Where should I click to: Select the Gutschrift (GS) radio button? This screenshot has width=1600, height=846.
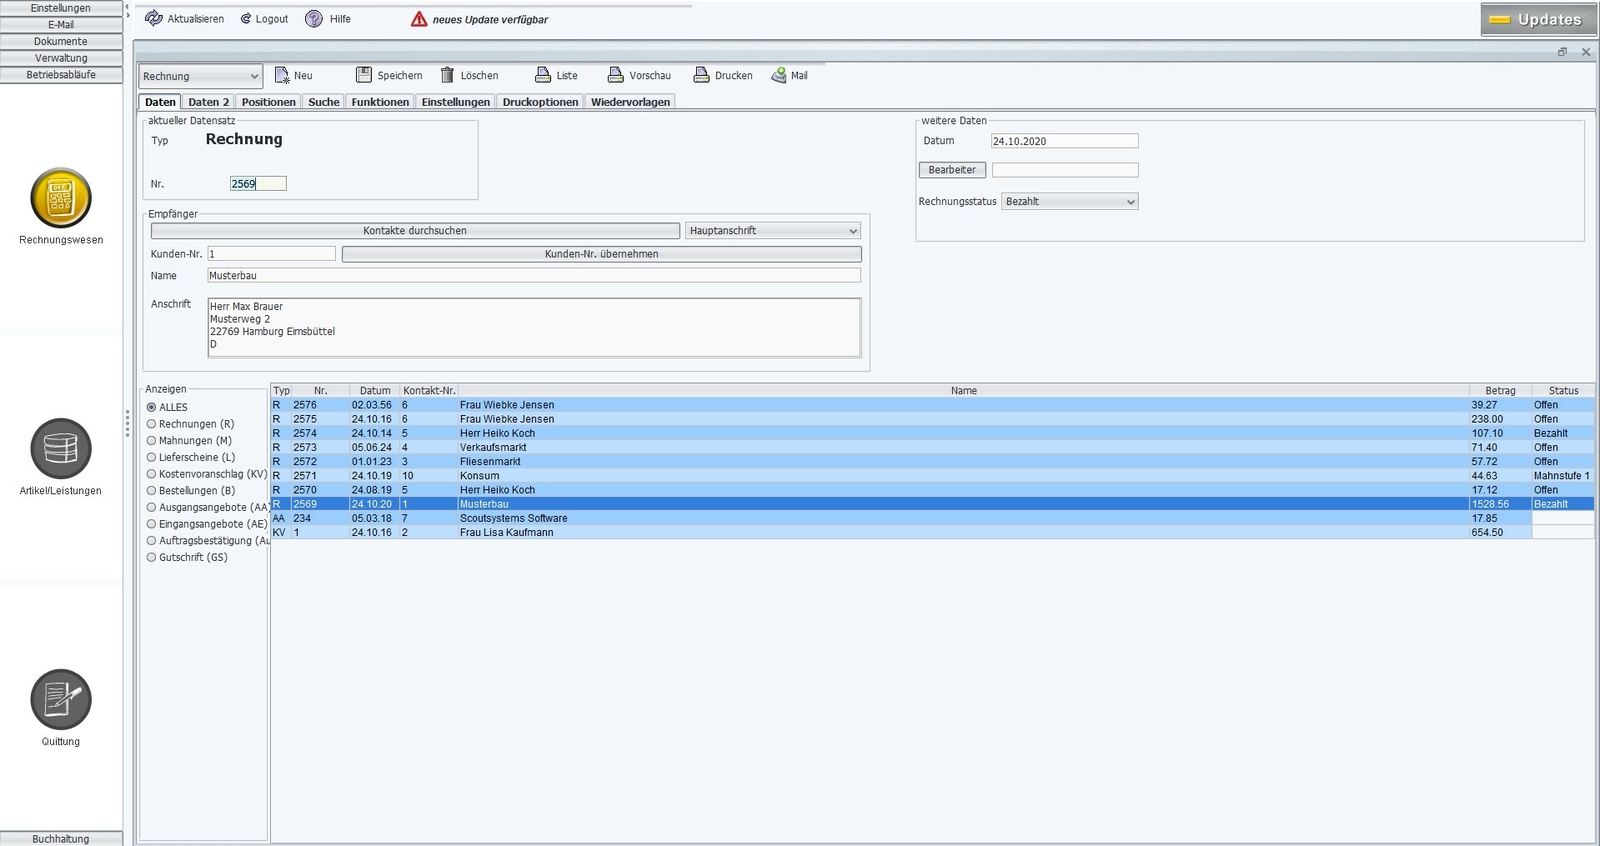[152, 558]
